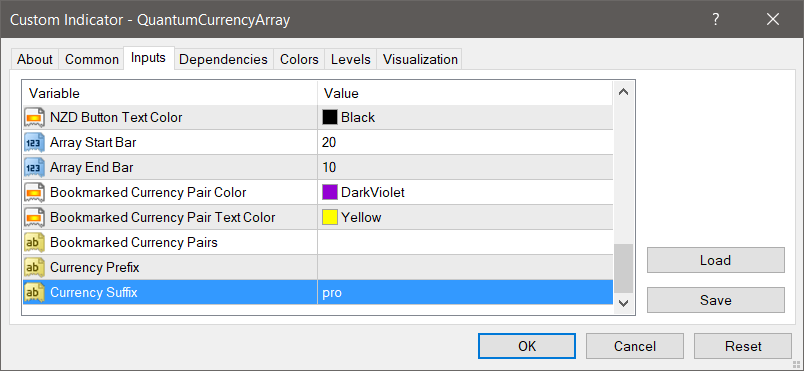Viewport: 804px width, 371px height.
Task: Switch to the Colors tab
Action: pos(299,59)
